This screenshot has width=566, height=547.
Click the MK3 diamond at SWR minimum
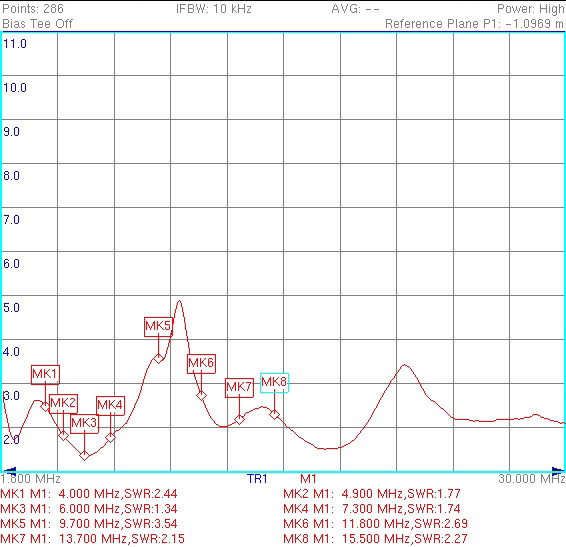click(x=84, y=456)
